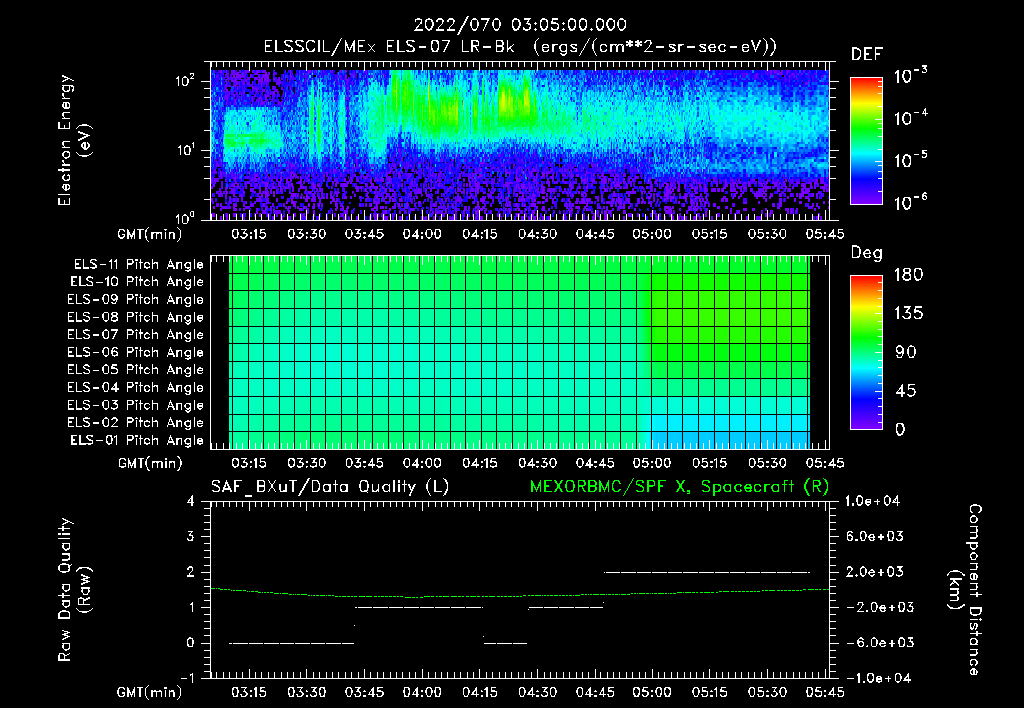Click the DEF color bar legend
This screenshot has width=1024, height=708.
866,140
